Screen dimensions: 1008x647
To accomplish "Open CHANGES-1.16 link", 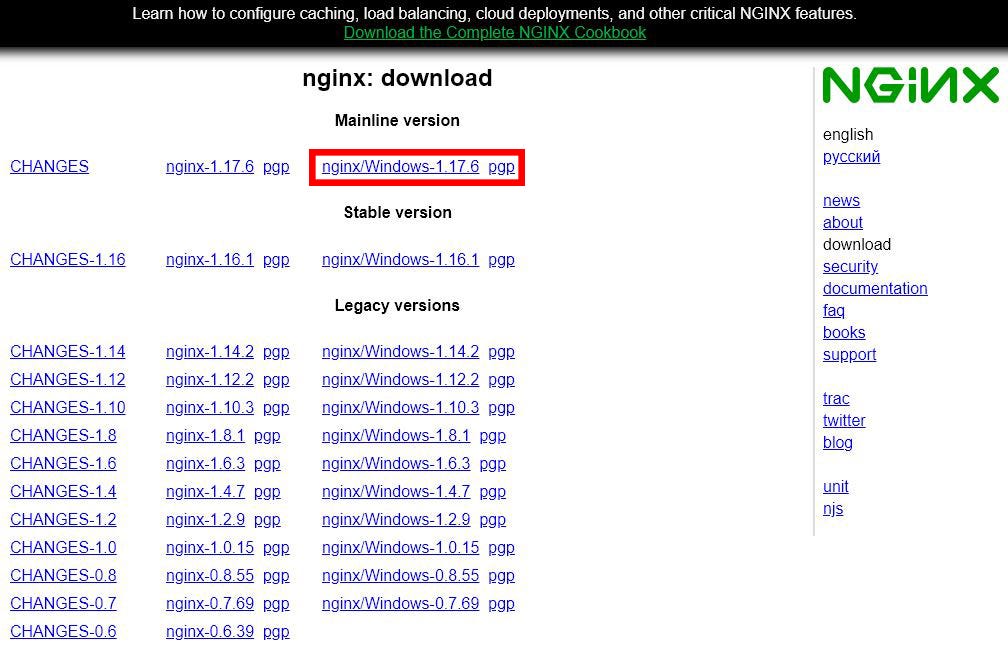I will pos(68,259).
